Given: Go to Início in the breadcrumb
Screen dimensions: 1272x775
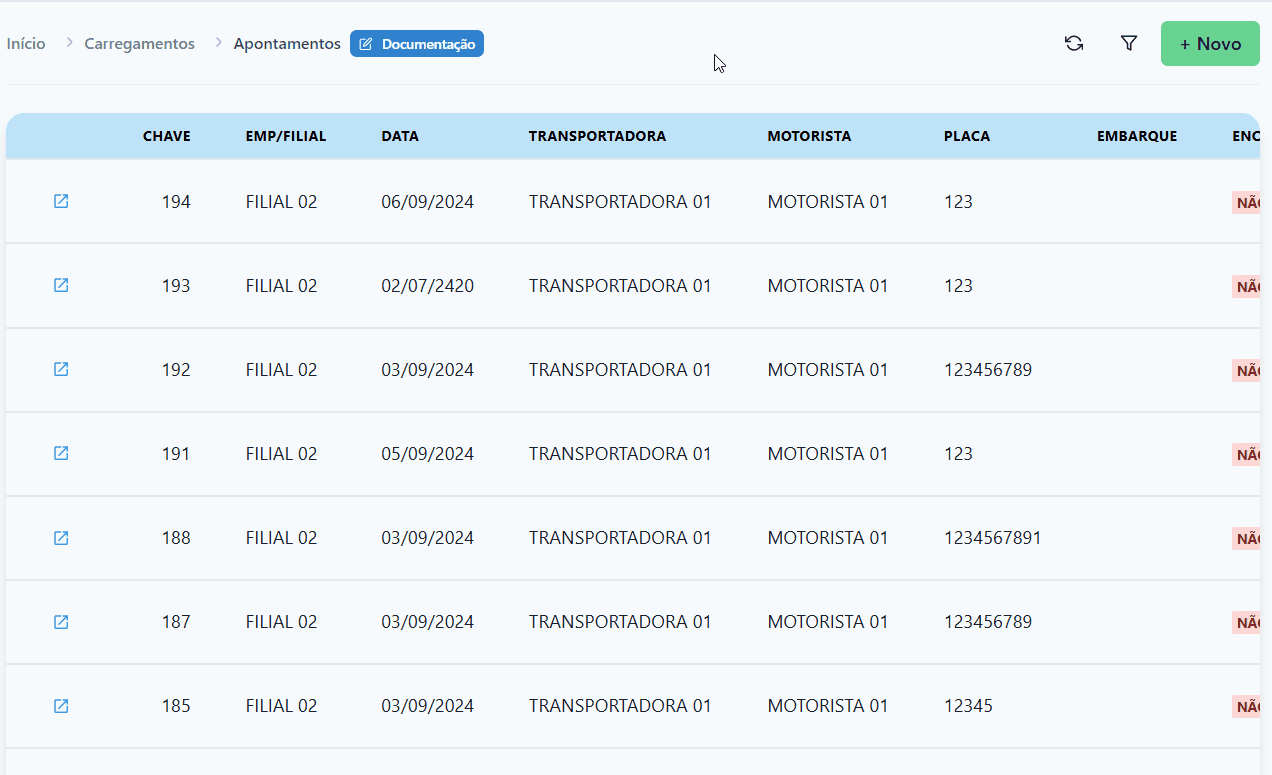Looking at the screenshot, I should 26,44.
